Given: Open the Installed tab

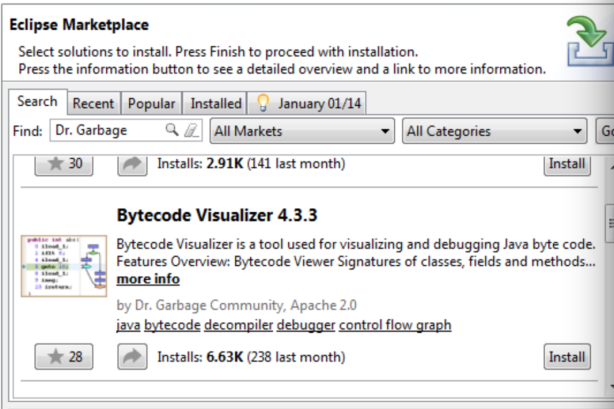Looking at the screenshot, I should [x=216, y=103].
